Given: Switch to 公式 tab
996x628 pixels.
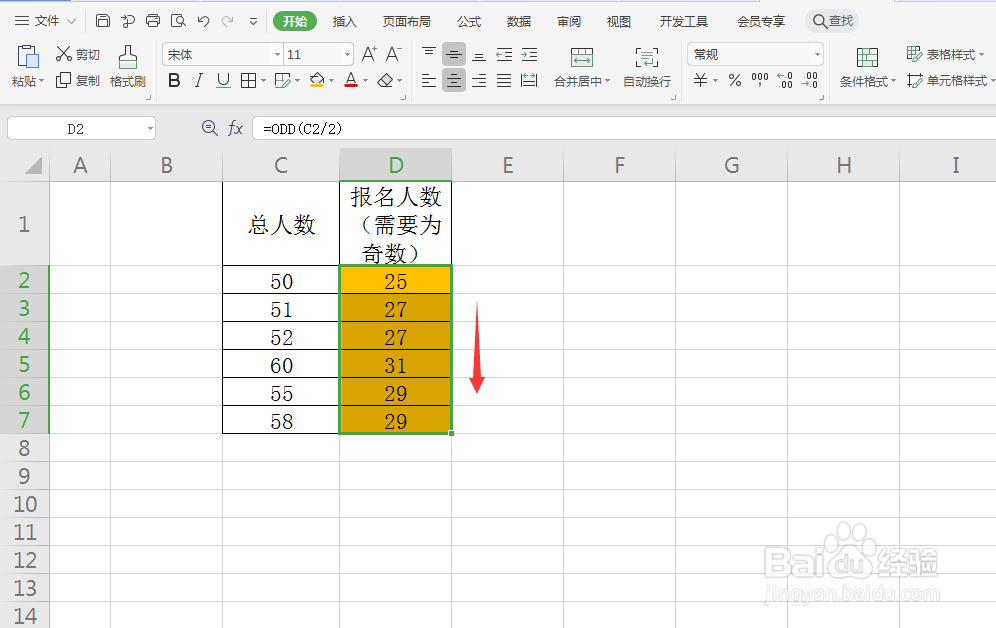Looking at the screenshot, I should pyautogui.click(x=469, y=22).
